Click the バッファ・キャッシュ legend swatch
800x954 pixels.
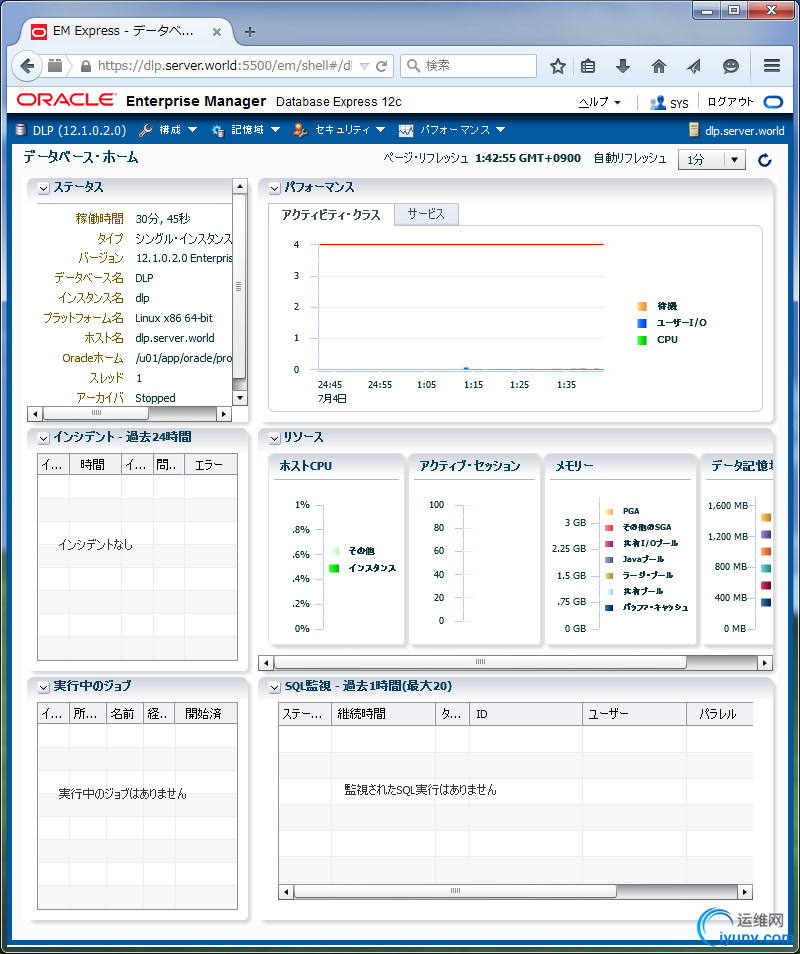(x=609, y=607)
